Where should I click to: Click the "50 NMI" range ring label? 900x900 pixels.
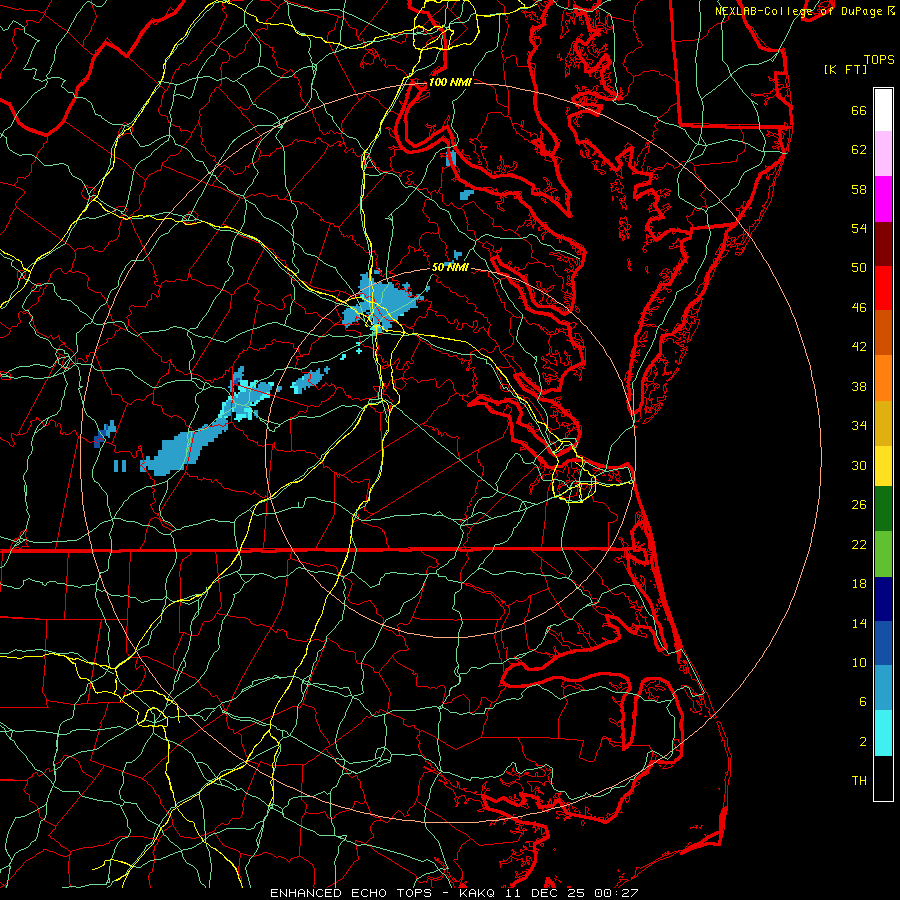tap(450, 267)
